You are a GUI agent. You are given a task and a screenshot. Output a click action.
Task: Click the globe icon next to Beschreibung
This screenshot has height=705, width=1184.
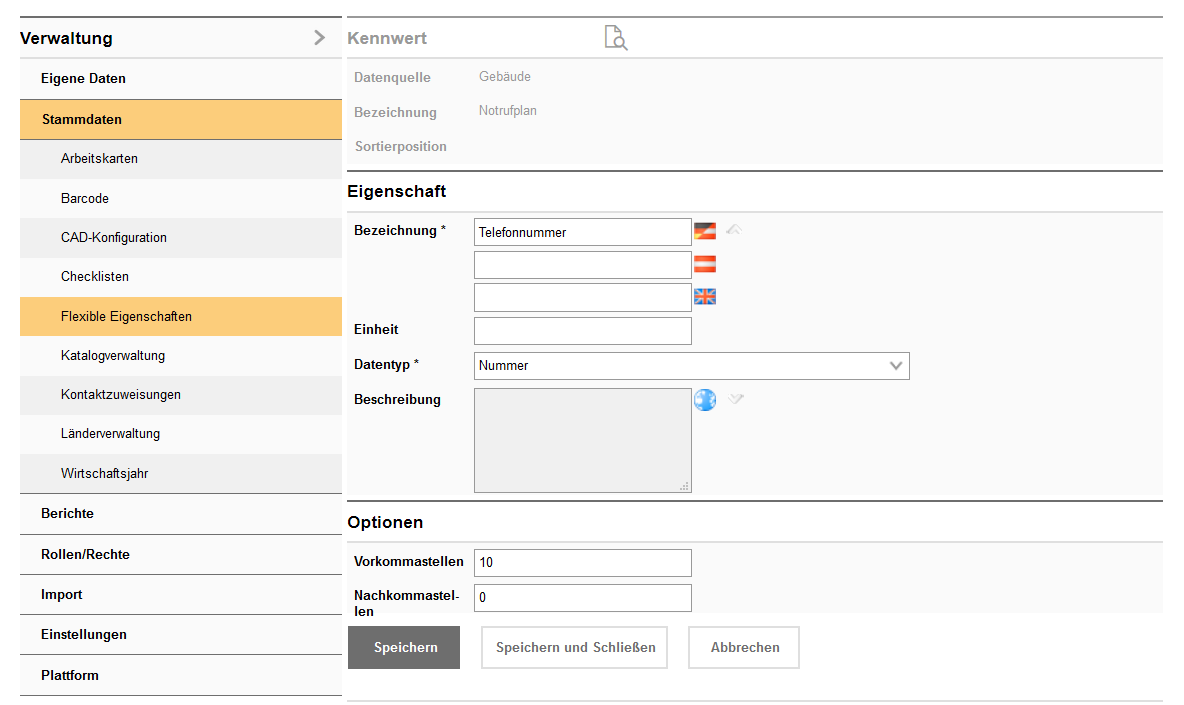pyautogui.click(x=705, y=400)
